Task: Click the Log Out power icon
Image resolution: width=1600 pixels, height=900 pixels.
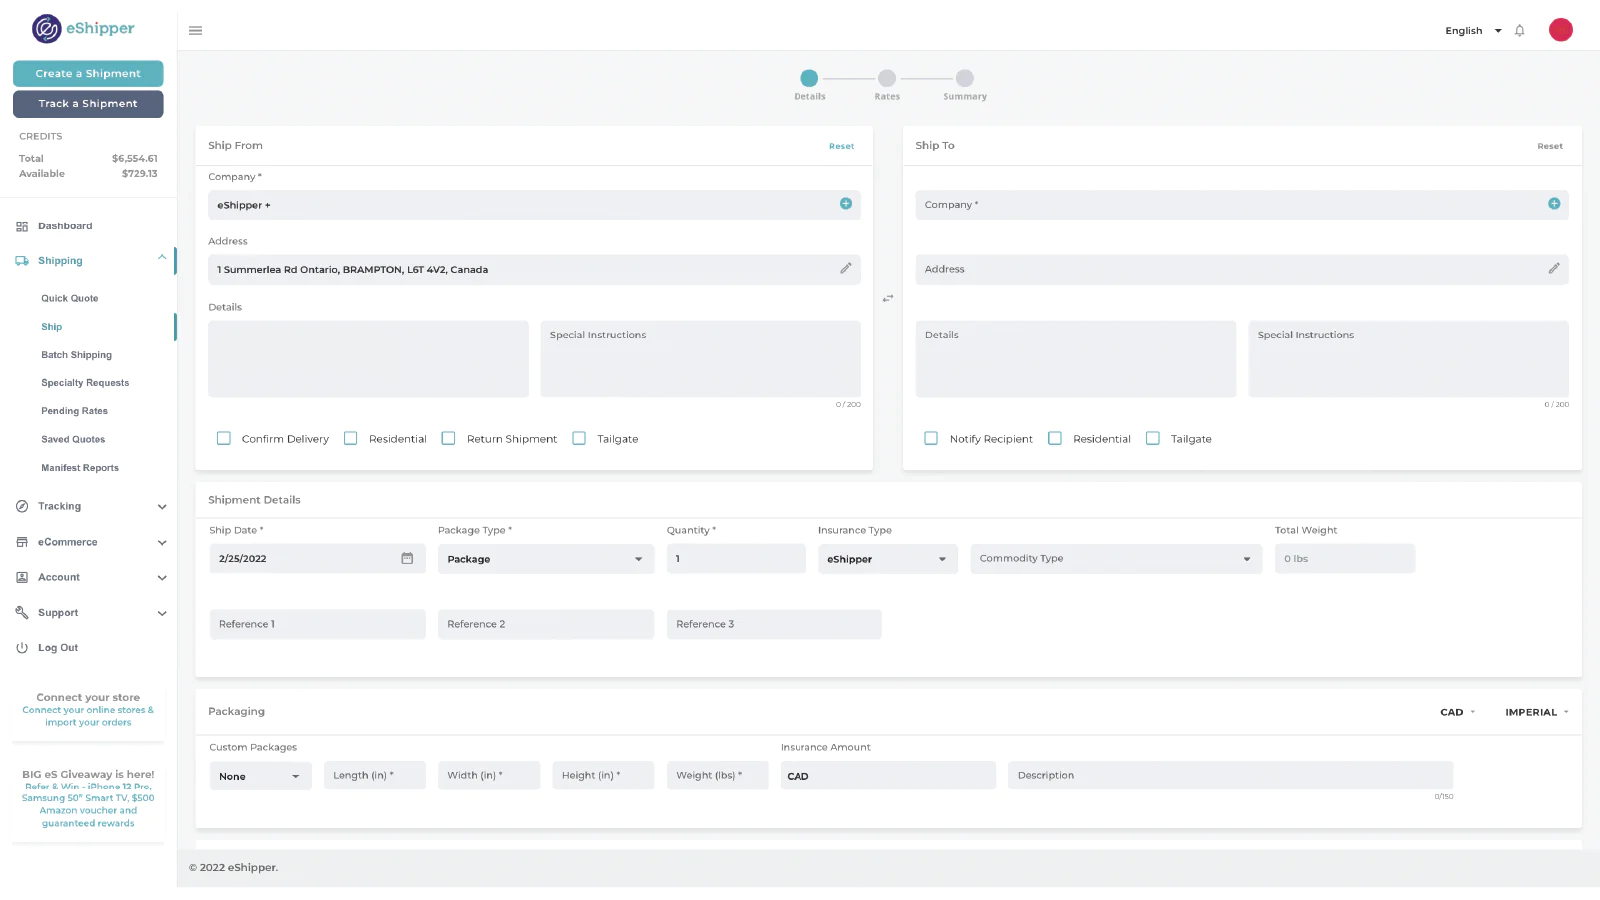Action: click(22, 648)
